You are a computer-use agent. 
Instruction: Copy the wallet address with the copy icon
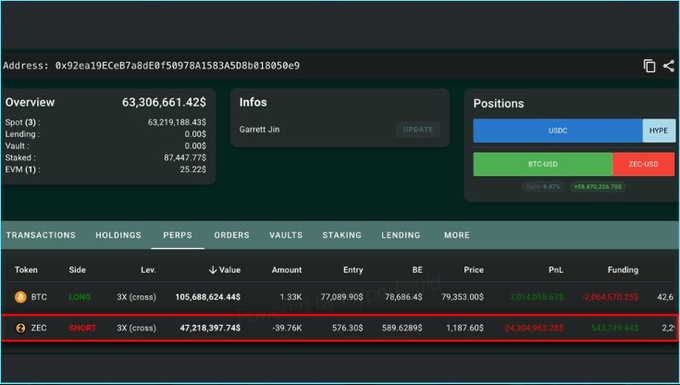coord(649,66)
